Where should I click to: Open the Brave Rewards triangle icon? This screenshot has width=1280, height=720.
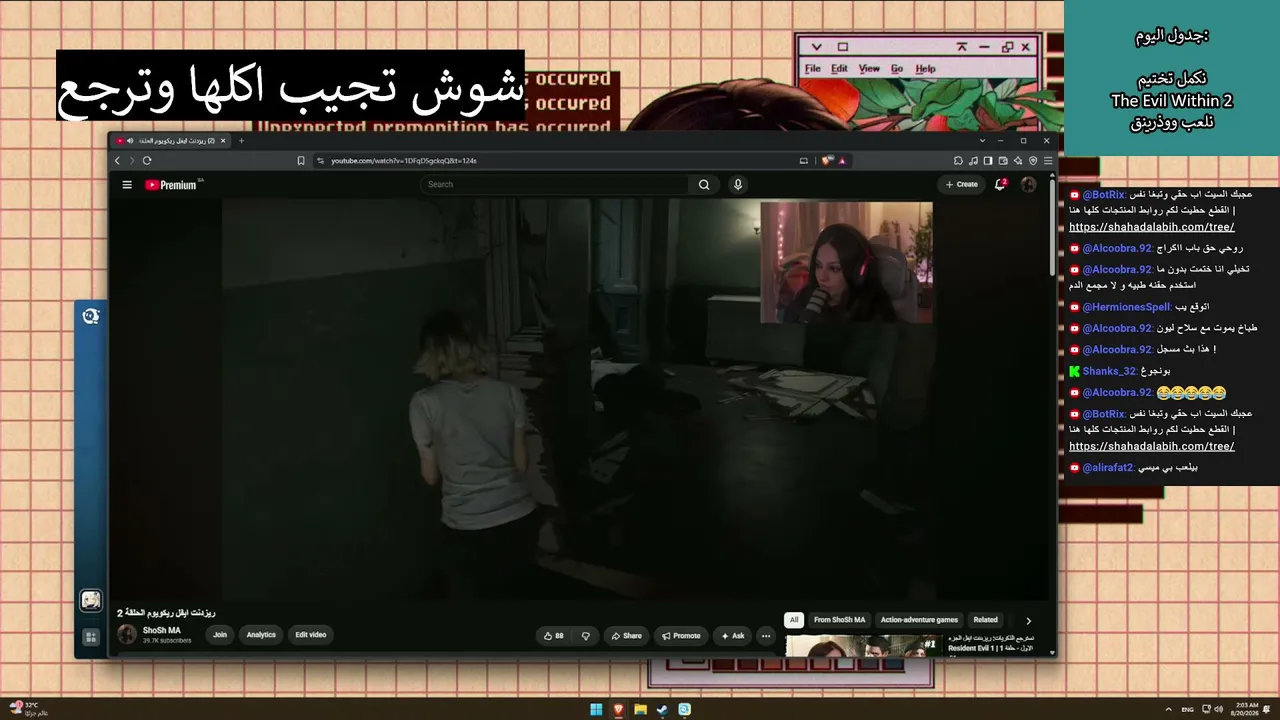click(842, 160)
